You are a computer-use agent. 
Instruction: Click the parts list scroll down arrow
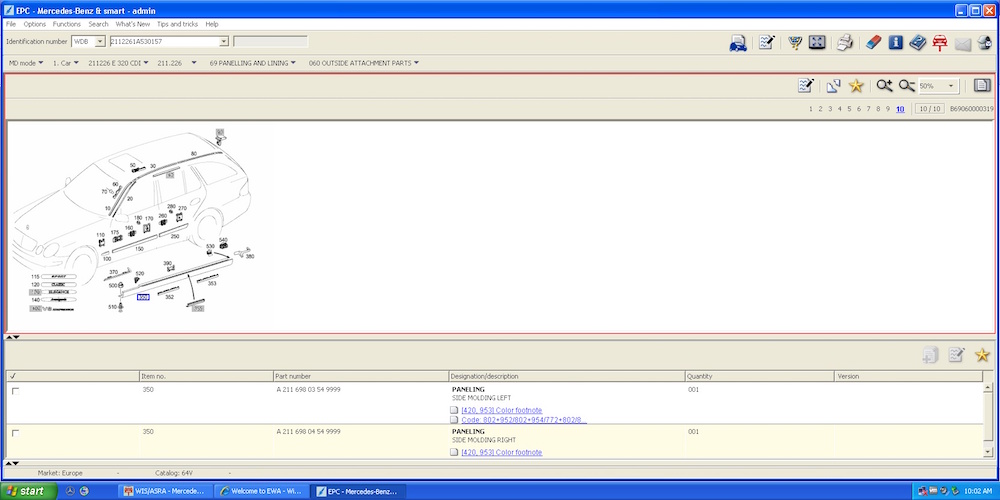coord(989,452)
